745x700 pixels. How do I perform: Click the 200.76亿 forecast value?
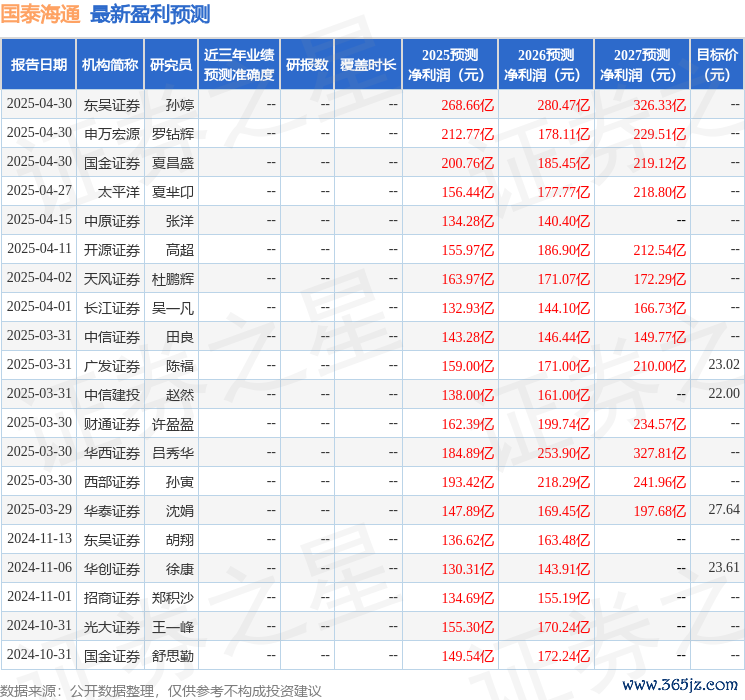click(468, 163)
